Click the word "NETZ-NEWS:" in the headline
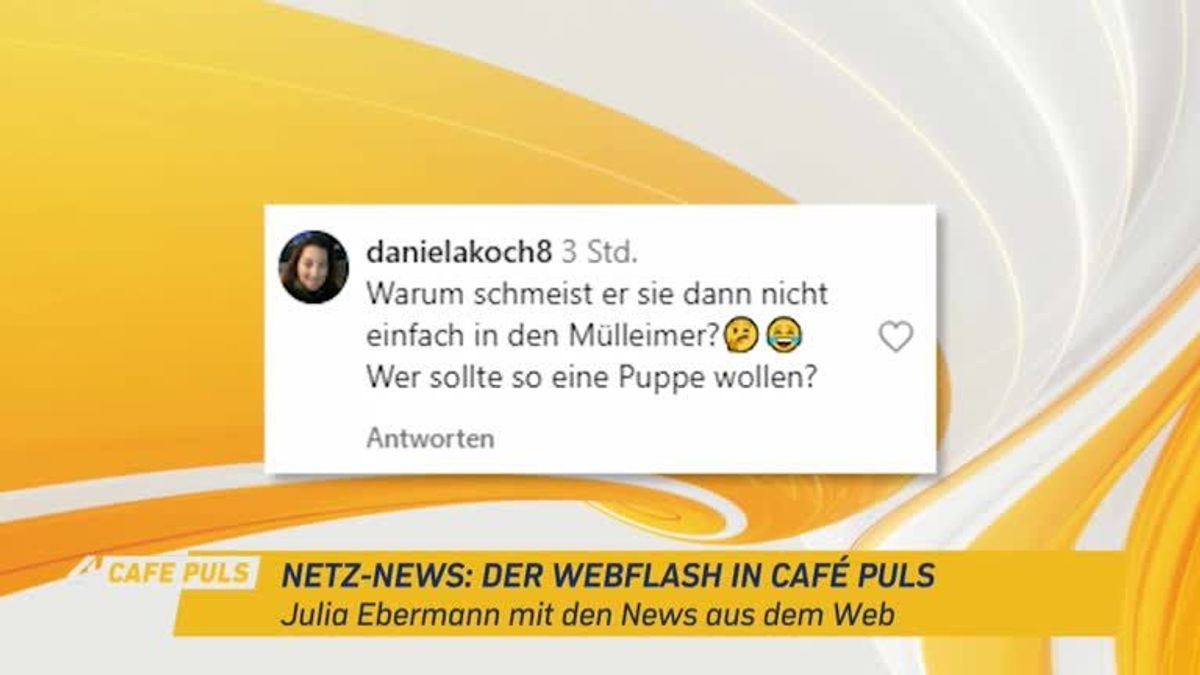This screenshot has width=1200, height=675. click(371, 575)
